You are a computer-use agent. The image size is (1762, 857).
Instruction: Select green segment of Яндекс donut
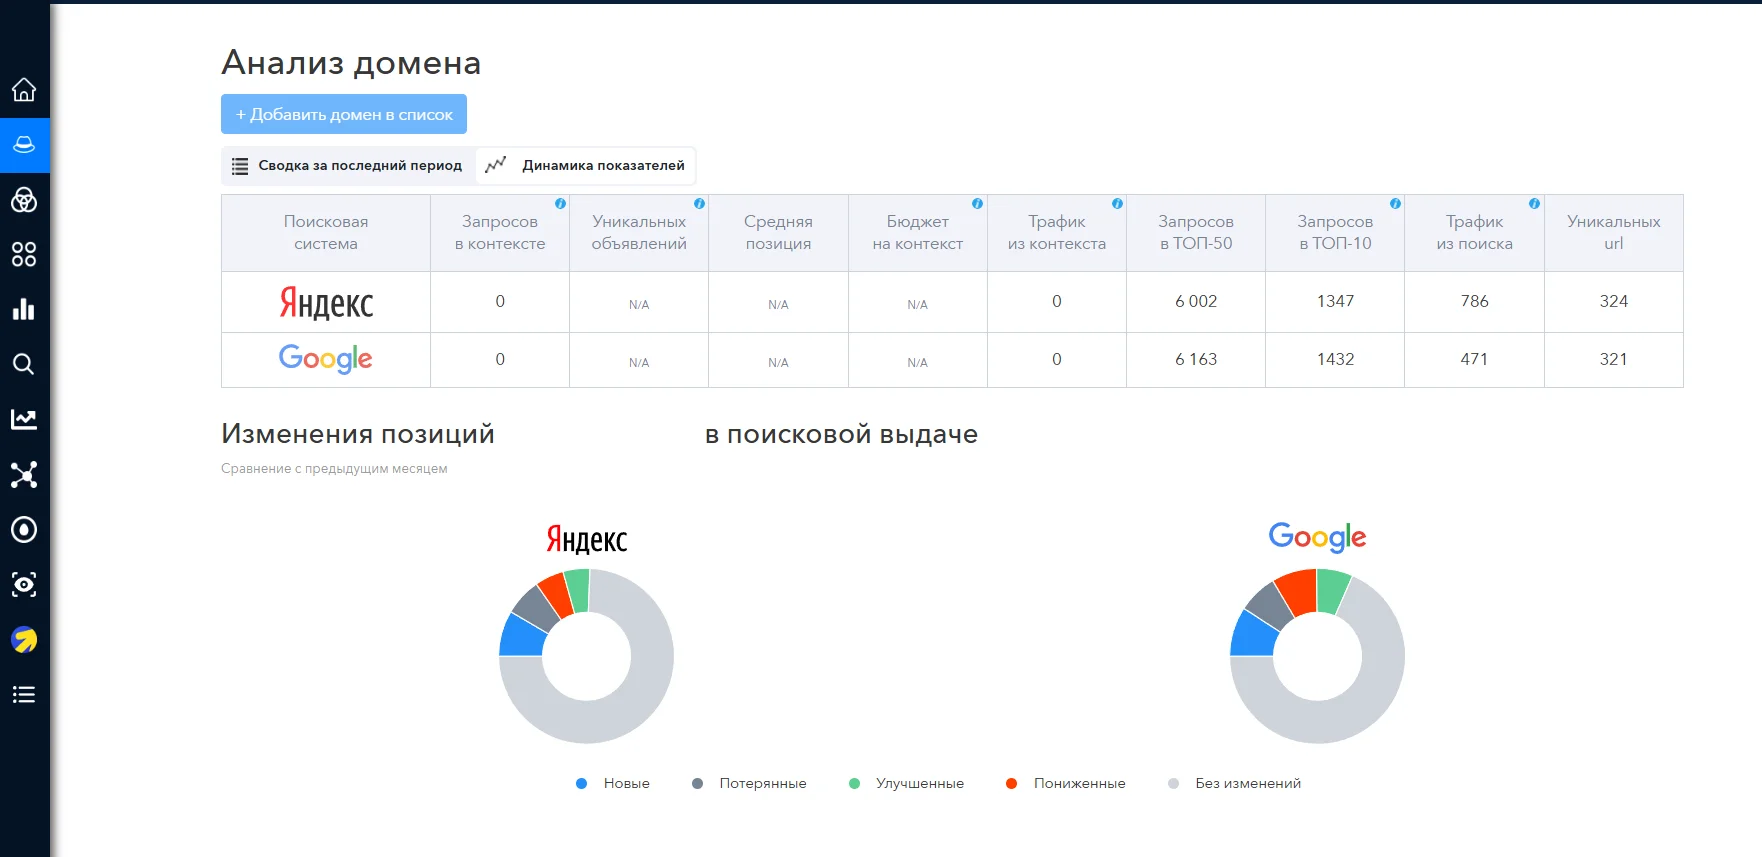point(577,589)
